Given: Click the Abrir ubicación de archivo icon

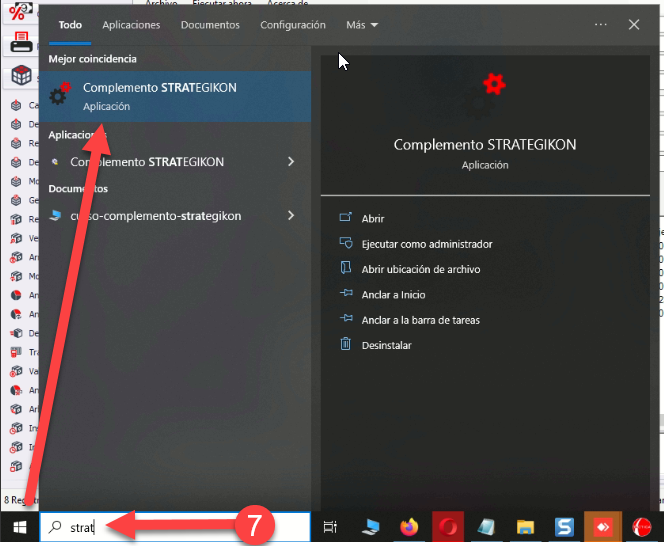Looking at the screenshot, I should [346, 268].
